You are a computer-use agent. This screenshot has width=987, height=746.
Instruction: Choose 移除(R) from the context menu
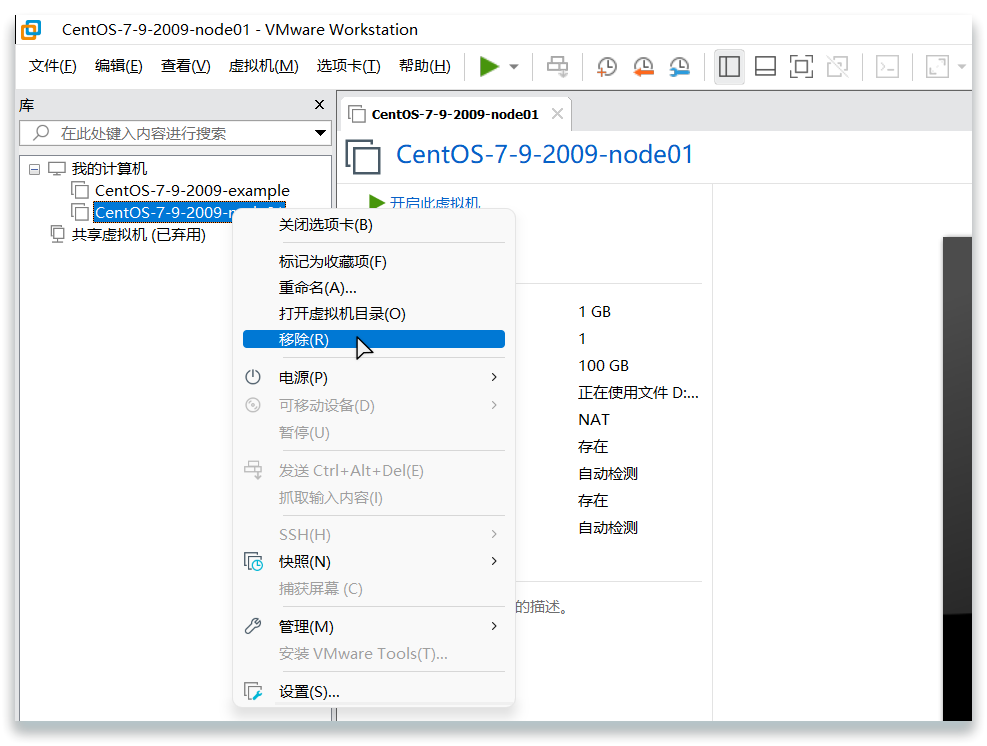click(x=374, y=339)
